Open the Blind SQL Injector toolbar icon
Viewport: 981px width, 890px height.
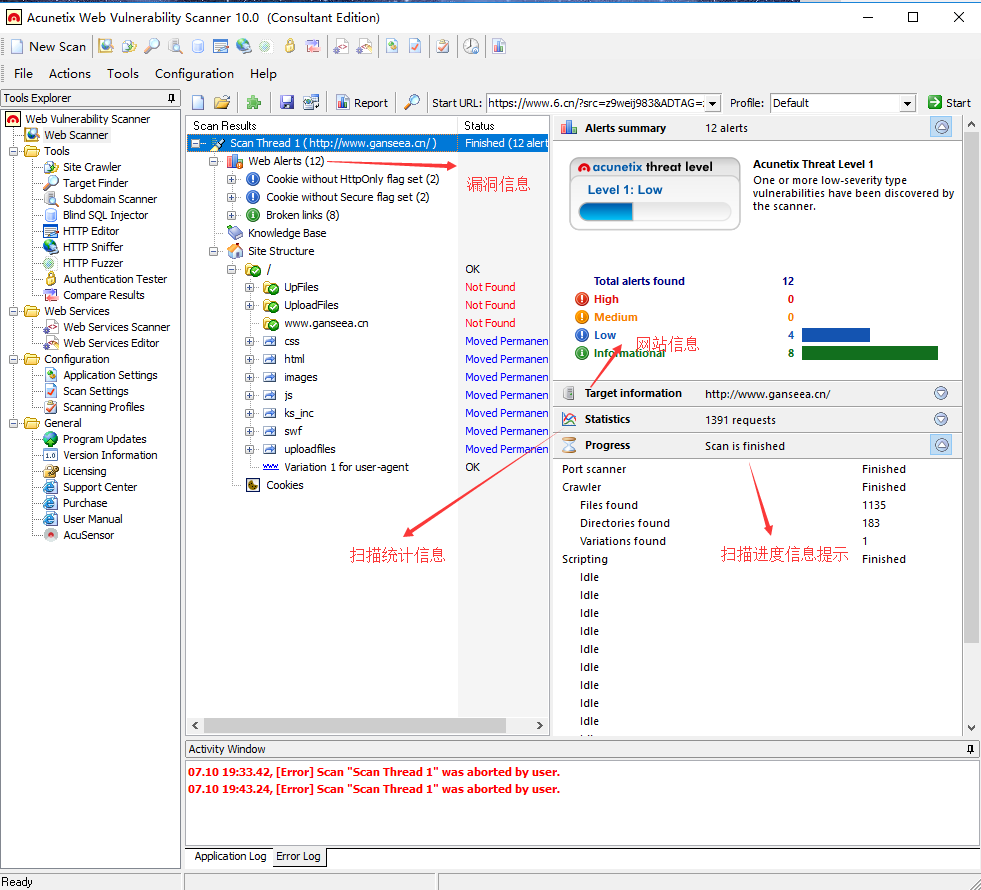pyautogui.click(x=198, y=46)
